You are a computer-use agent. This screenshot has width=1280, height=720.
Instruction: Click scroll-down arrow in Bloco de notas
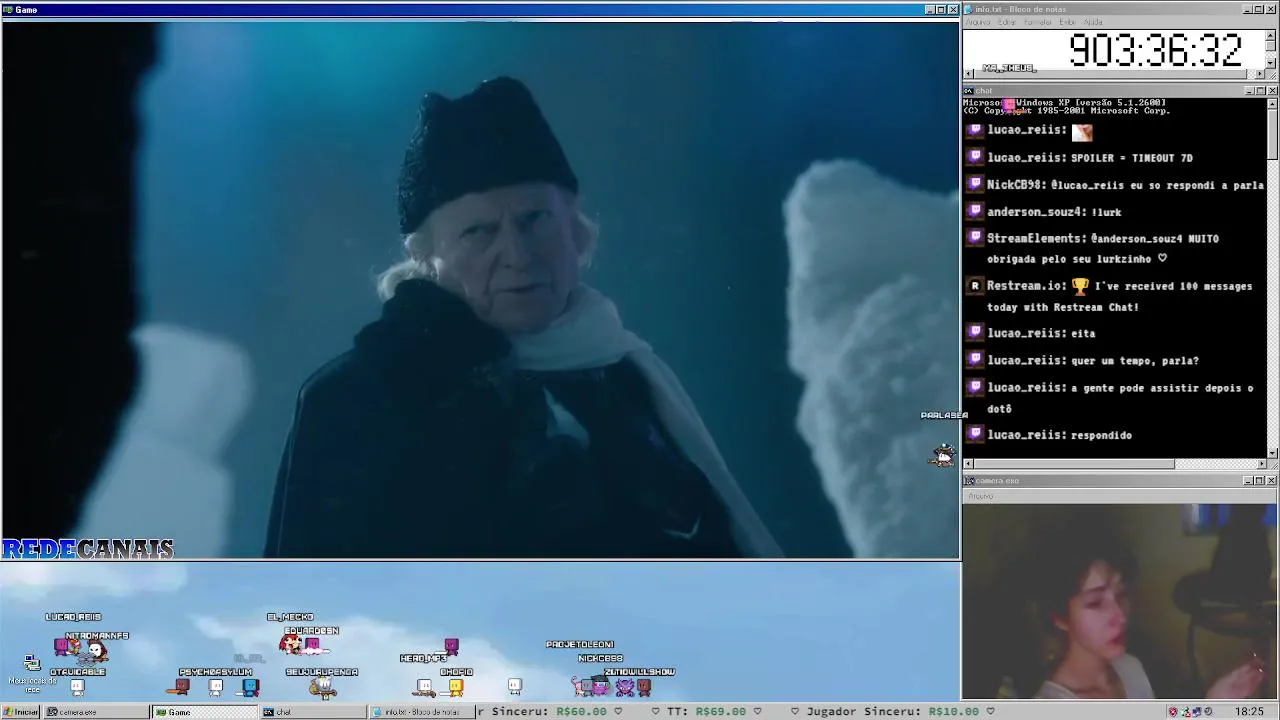click(x=1271, y=63)
